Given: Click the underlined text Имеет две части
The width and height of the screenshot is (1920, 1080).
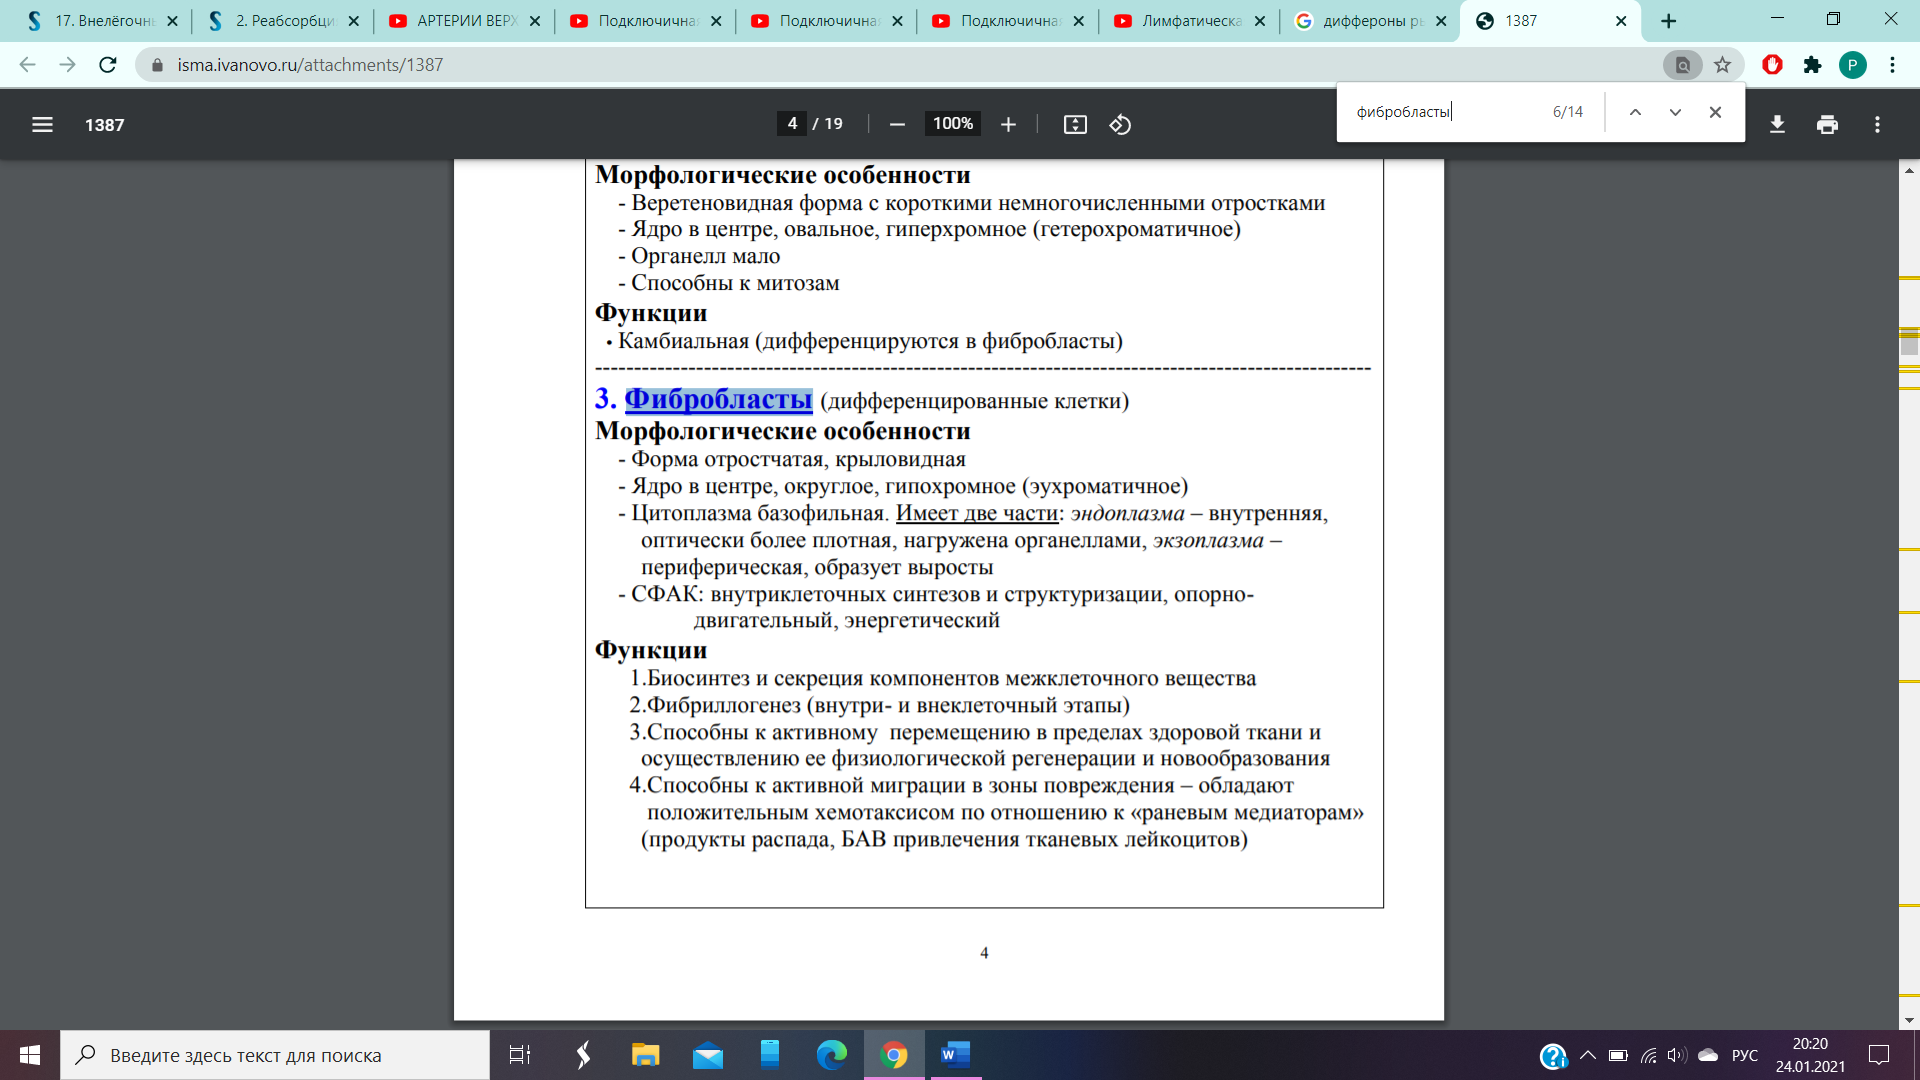Looking at the screenshot, I should click(x=977, y=514).
